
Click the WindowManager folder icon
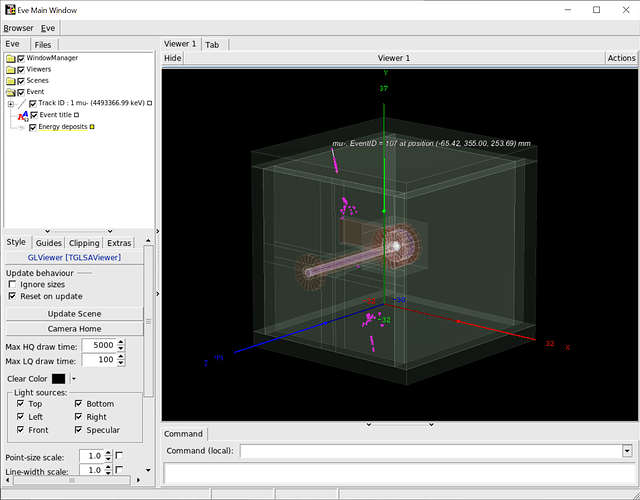click(x=11, y=58)
